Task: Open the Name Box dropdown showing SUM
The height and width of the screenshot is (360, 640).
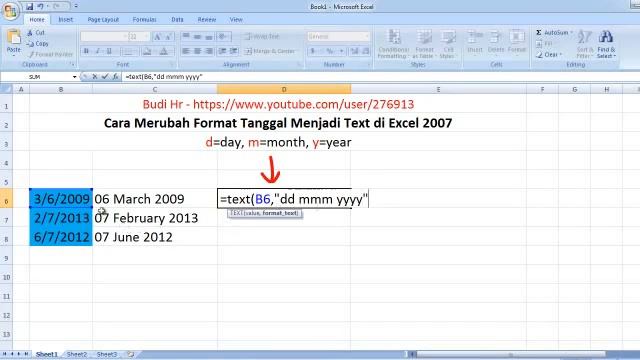Action: pyautogui.click(x=74, y=77)
